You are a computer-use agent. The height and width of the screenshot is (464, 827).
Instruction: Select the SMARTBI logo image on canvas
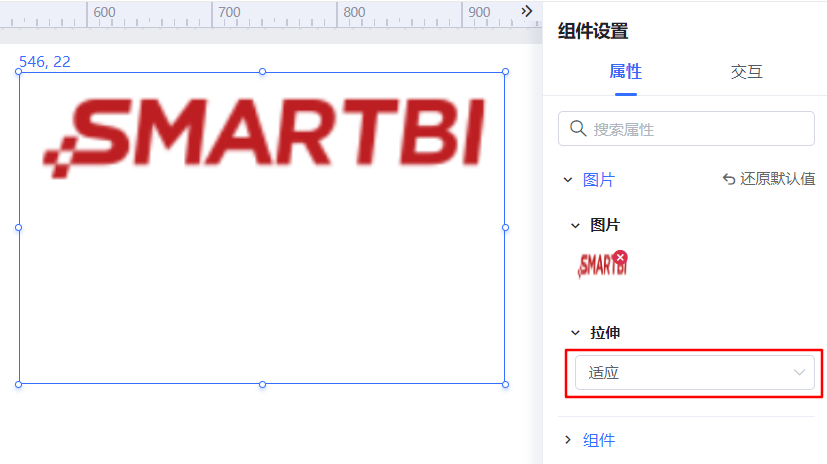263,137
